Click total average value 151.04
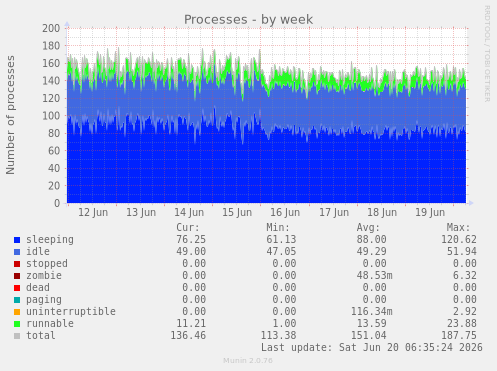The height and width of the screenshot is (371, 497). [368, 335]
